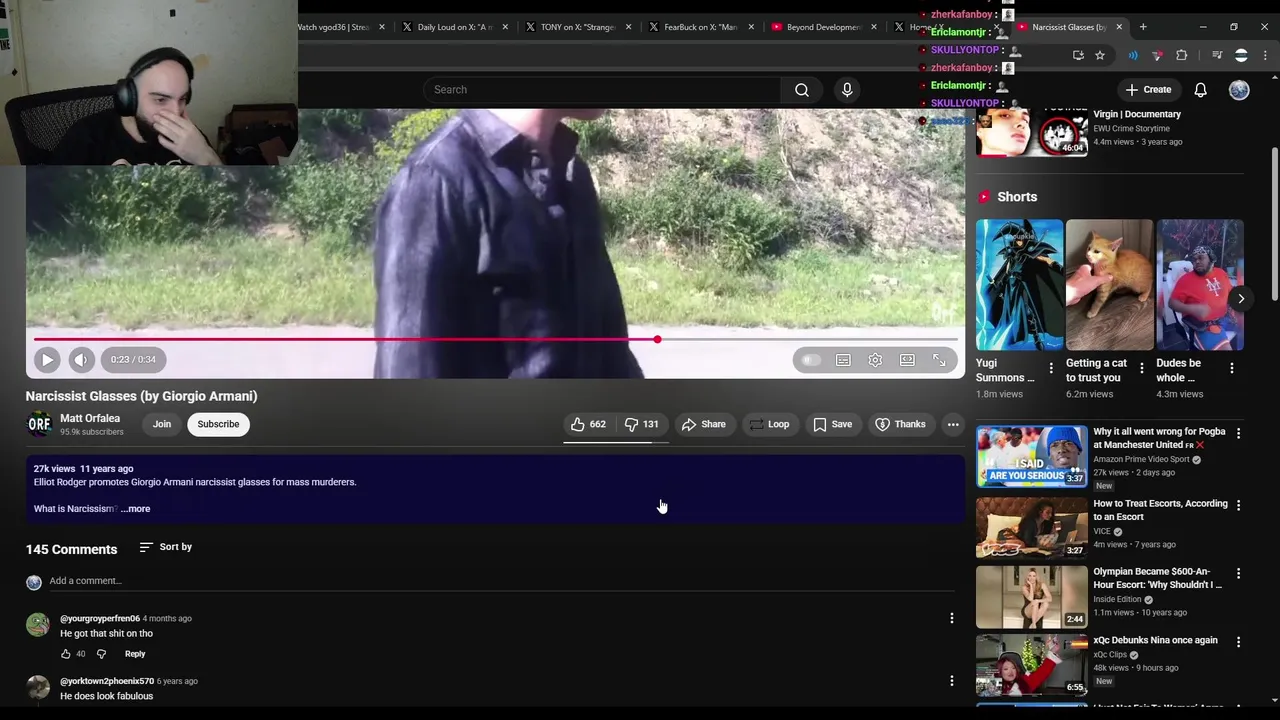Open options for 'Yugi Summons' Short

[1051, 369]
